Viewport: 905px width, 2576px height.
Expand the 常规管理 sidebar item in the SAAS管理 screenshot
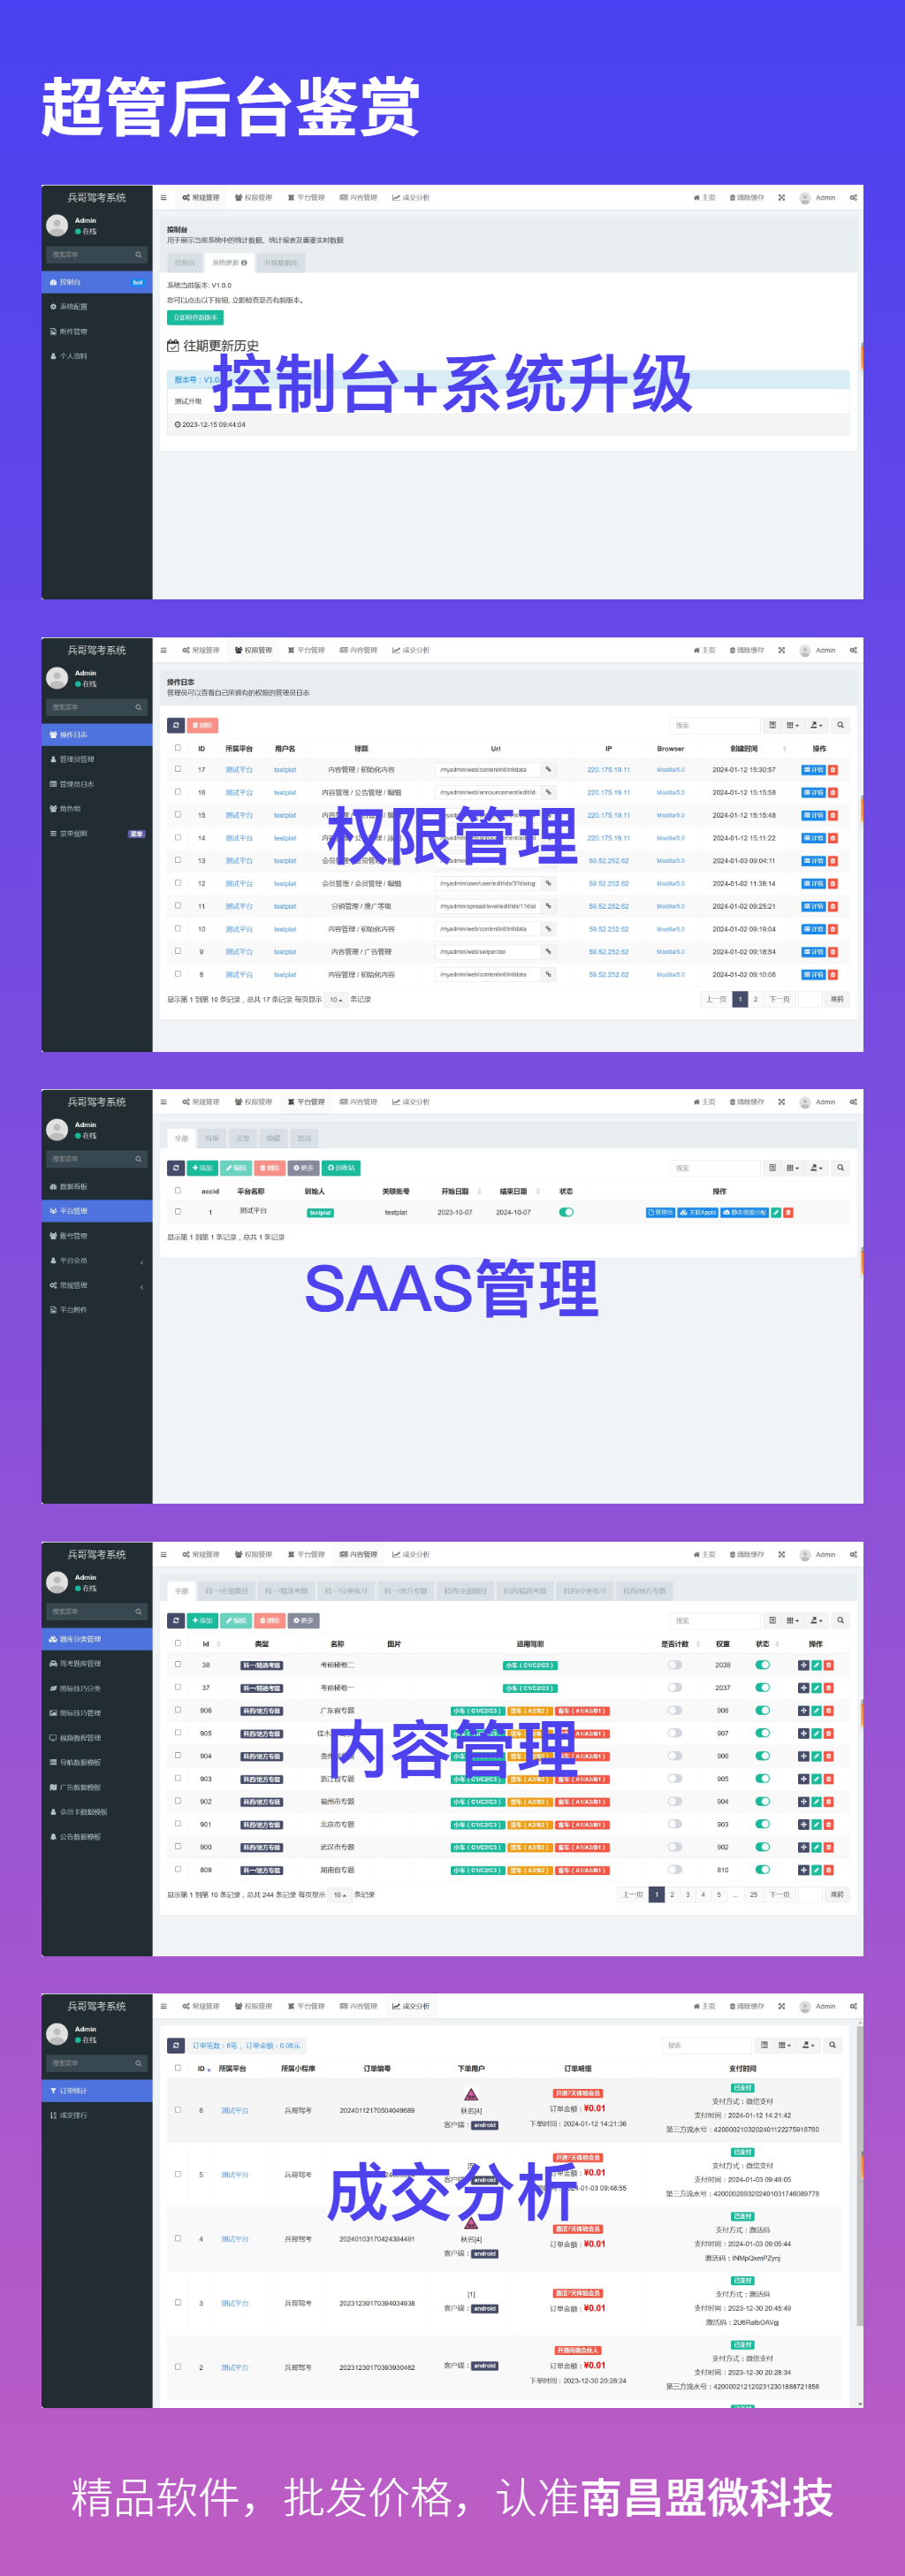(x=97, y=1286)
